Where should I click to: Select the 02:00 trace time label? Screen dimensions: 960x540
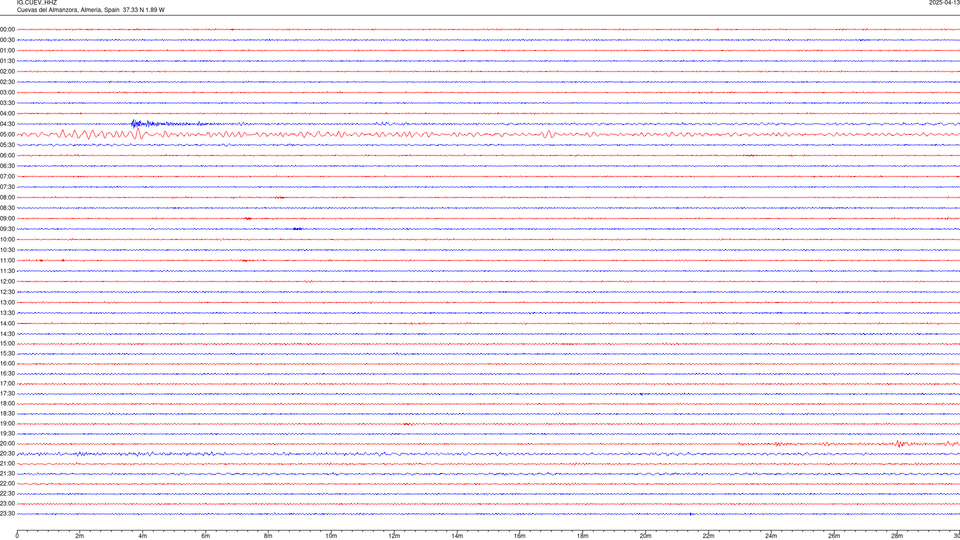7,71
